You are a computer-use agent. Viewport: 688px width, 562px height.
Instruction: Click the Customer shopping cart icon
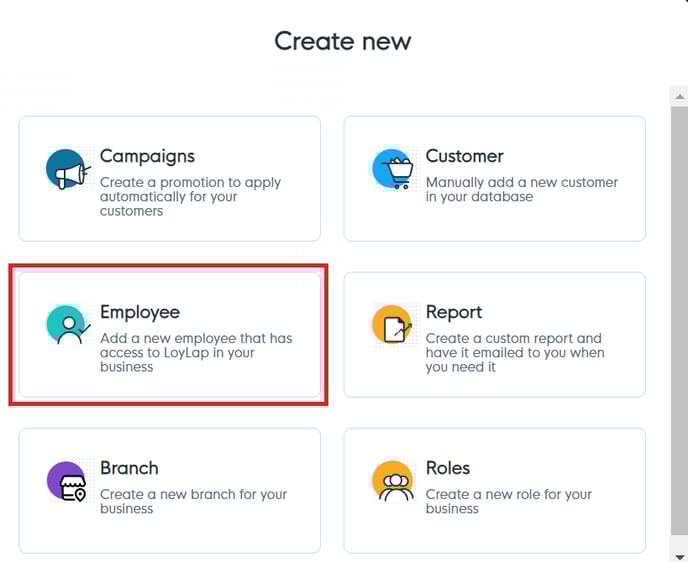click(x=392, y=170)
